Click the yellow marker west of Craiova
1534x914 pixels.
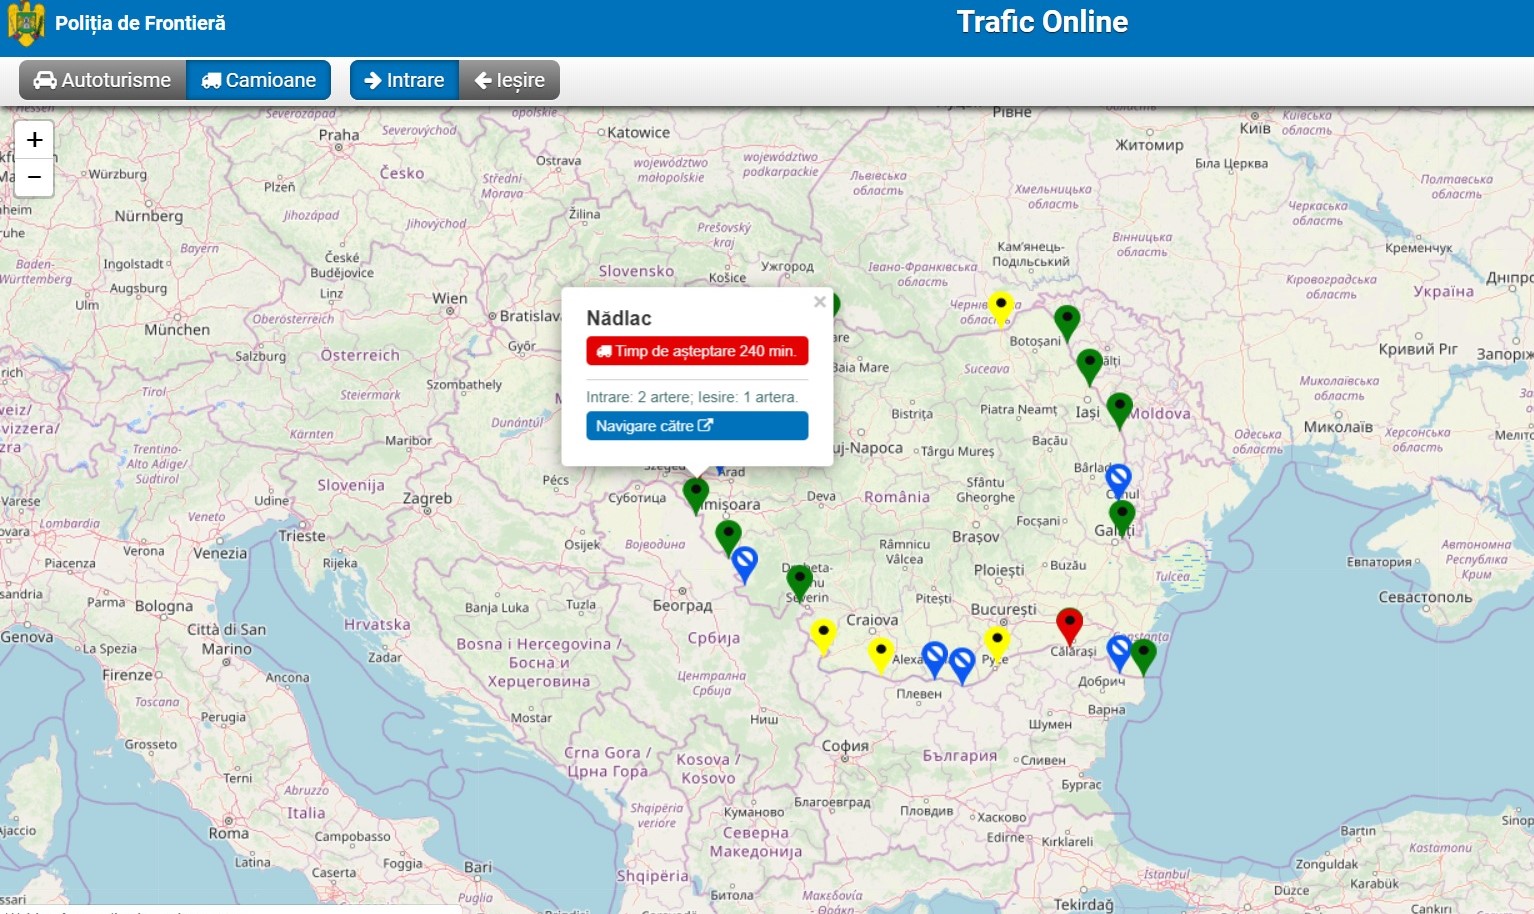click(822, 634)
